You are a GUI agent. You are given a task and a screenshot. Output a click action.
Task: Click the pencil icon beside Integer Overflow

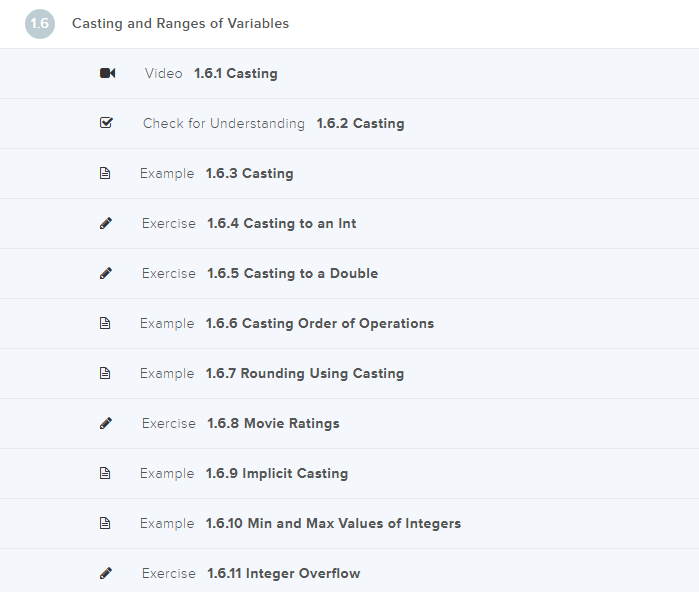coord(106,573)
